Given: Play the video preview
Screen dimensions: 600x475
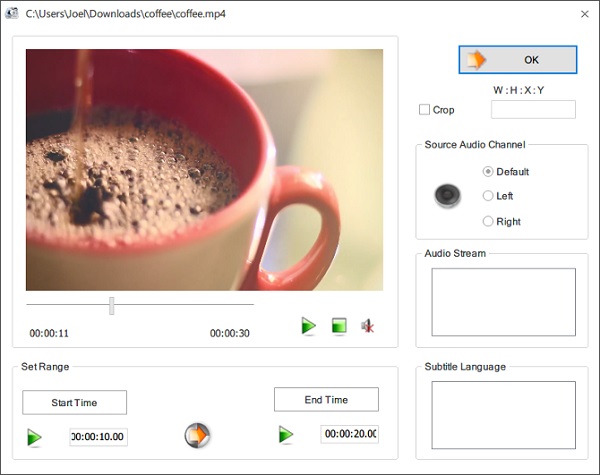Looking at the screenshot, I should click(308, 326).
